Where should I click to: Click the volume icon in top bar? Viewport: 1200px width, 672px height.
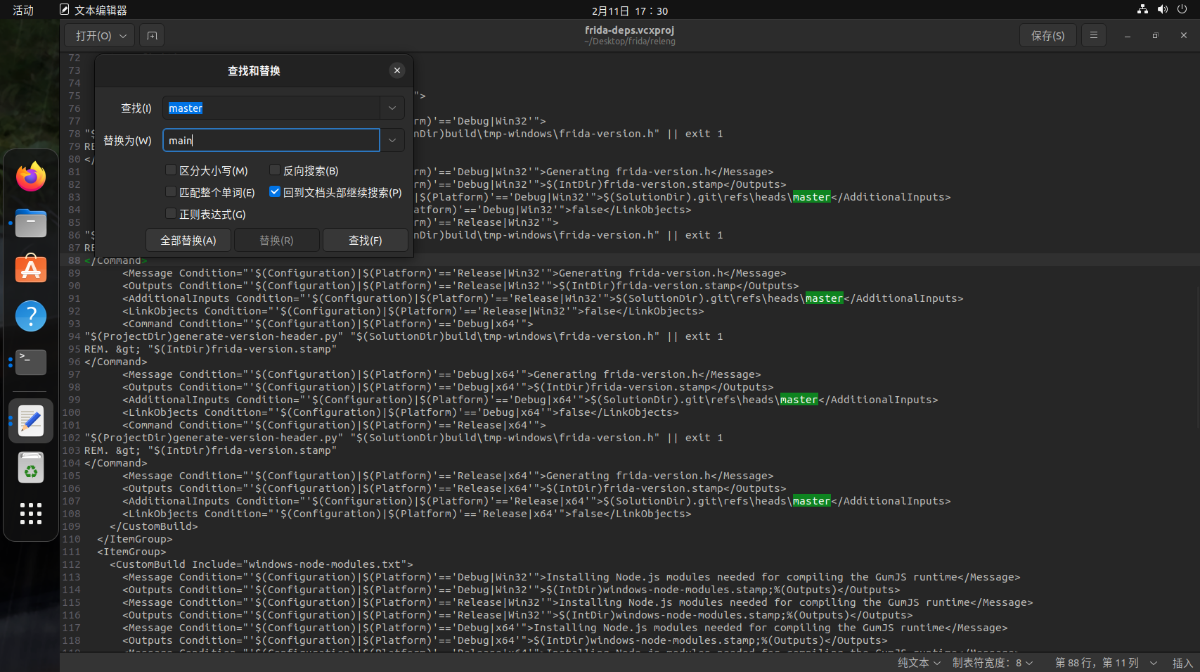[1163, 10]
